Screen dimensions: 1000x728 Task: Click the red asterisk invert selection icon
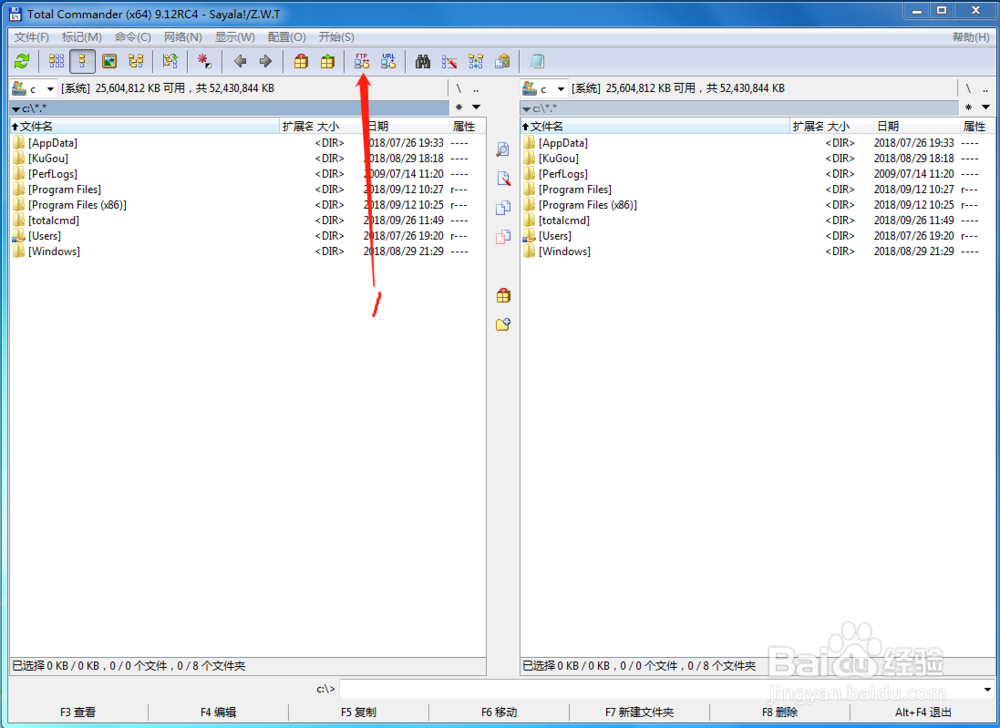(204, 61)
